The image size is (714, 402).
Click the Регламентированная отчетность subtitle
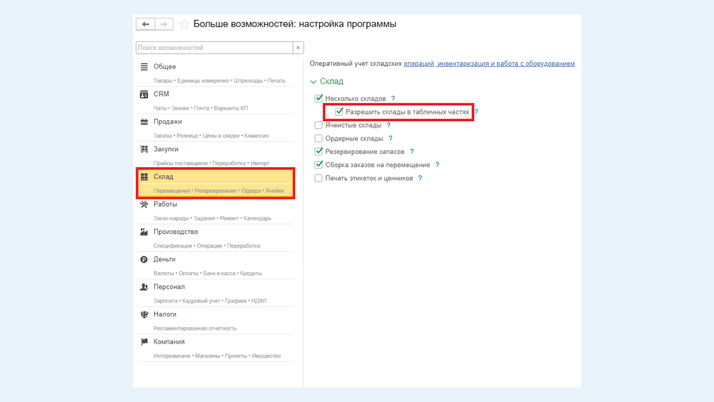click(x=195, y=328)
